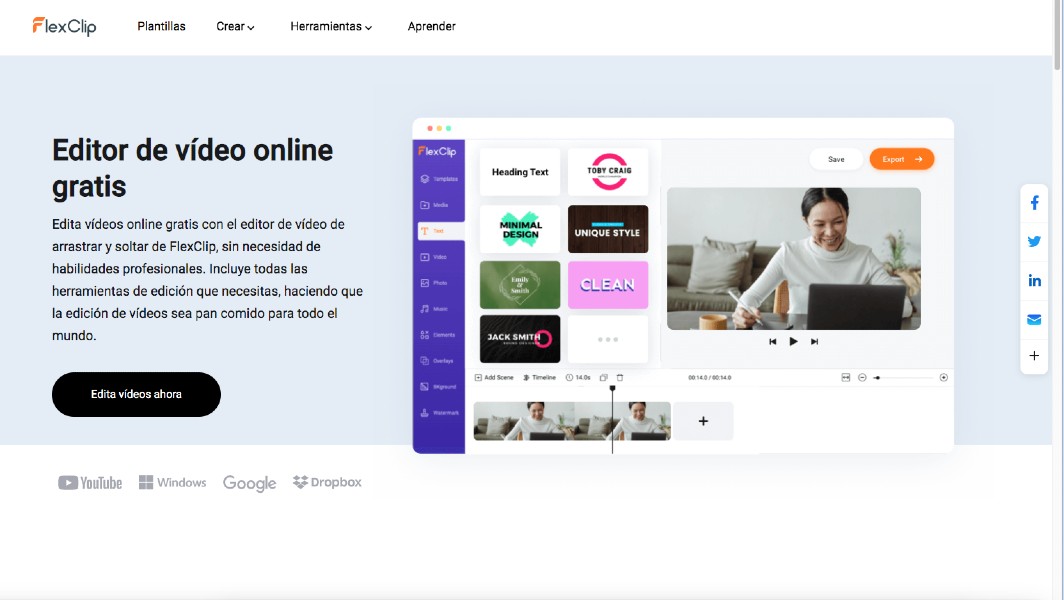The height and width of the screenshot is (600, 1064).
Task: Share the page on Twitter
Action: pyautogui.click(x=1034, y=242)
